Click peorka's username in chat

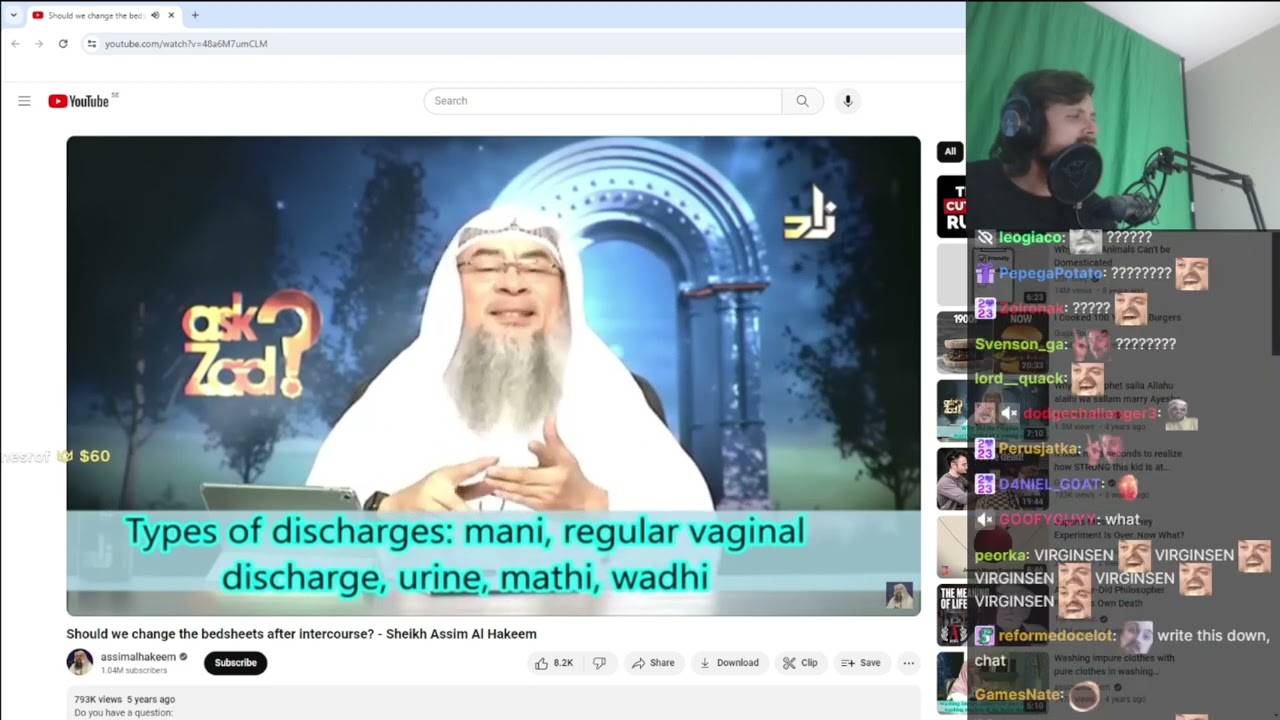pyautogui.click(x=1001, y=555)
